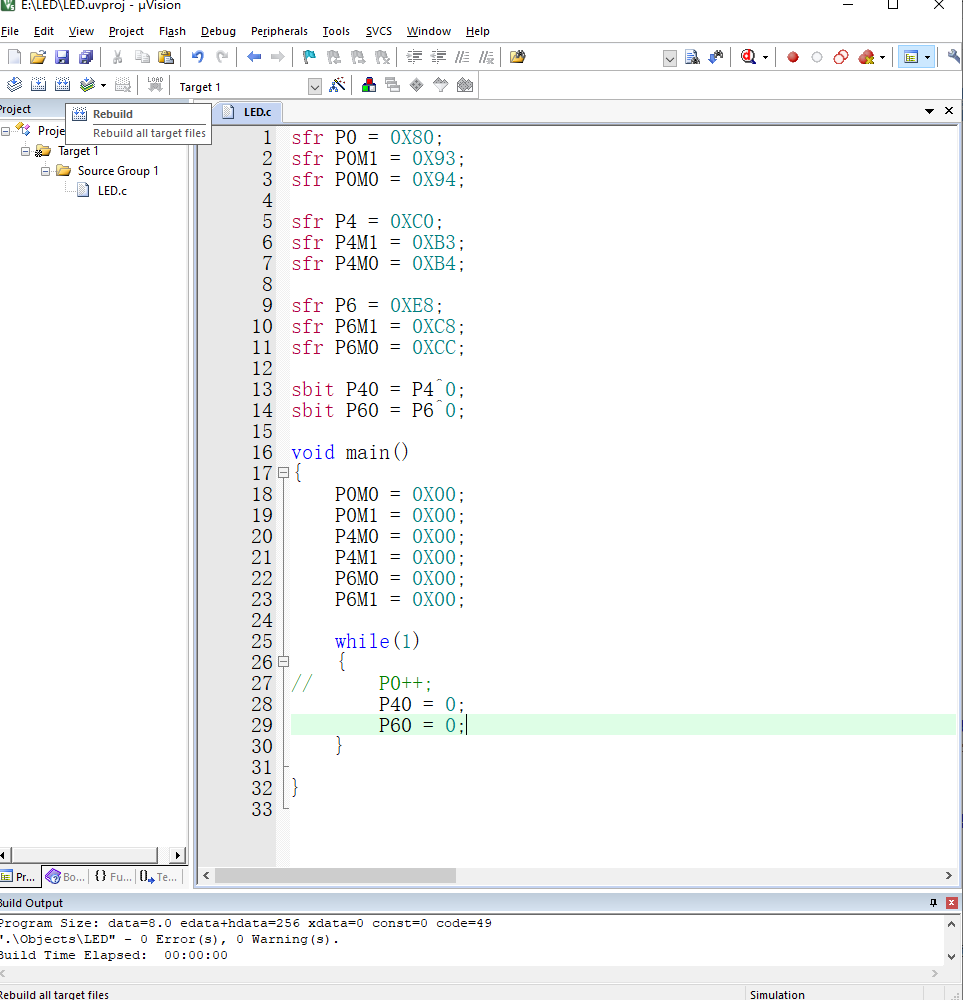Viewport: 963px width, 1000px height.
Task: Open the find text combo dropdown
Action: 670,59
